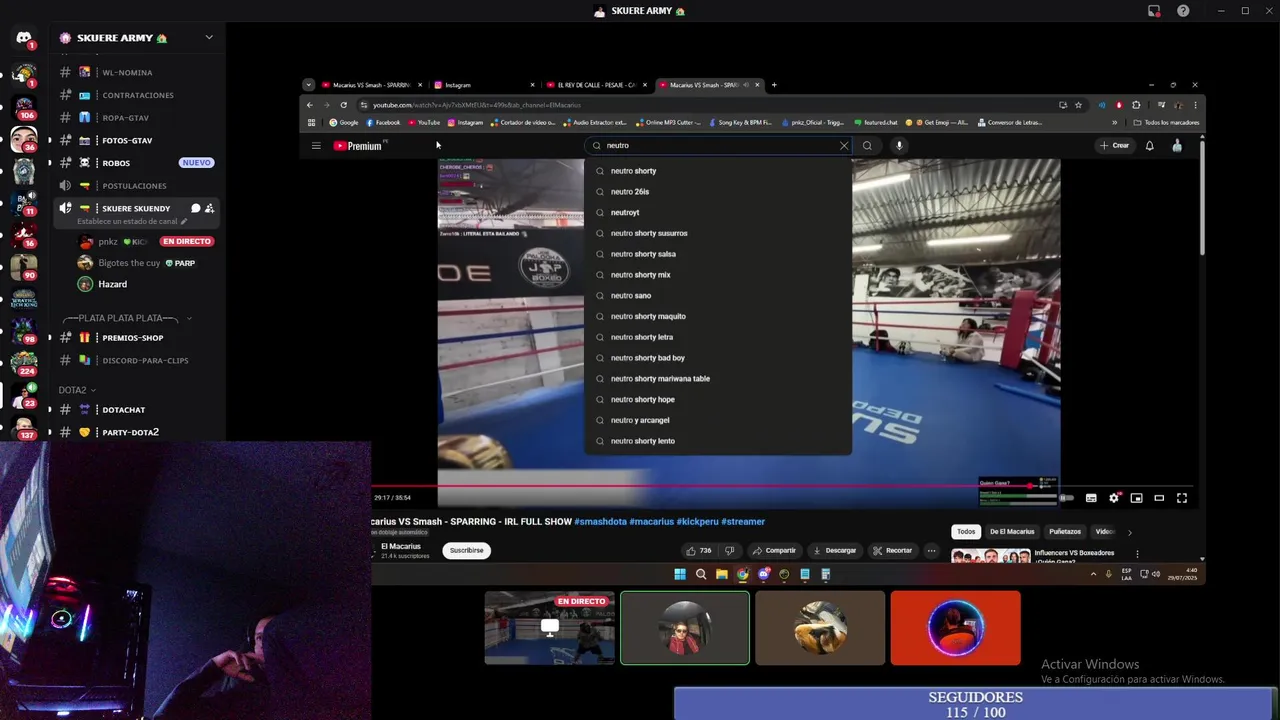Open the Discord help question mark icon
Image resolution: width=1280 pixels, height=720 pixels.
click(1184, 11)
